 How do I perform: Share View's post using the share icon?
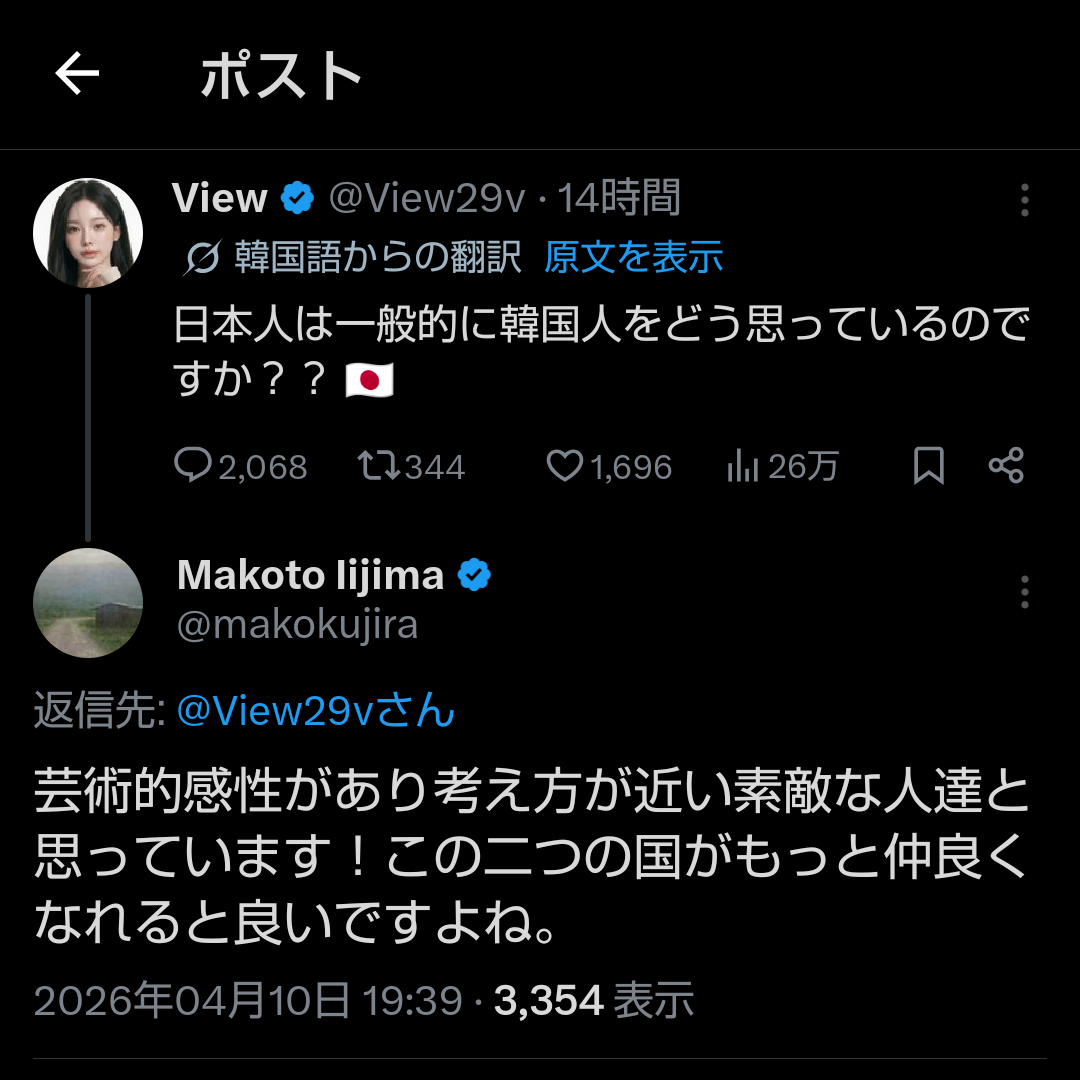pyautogui.click(x=1005, y=466)
